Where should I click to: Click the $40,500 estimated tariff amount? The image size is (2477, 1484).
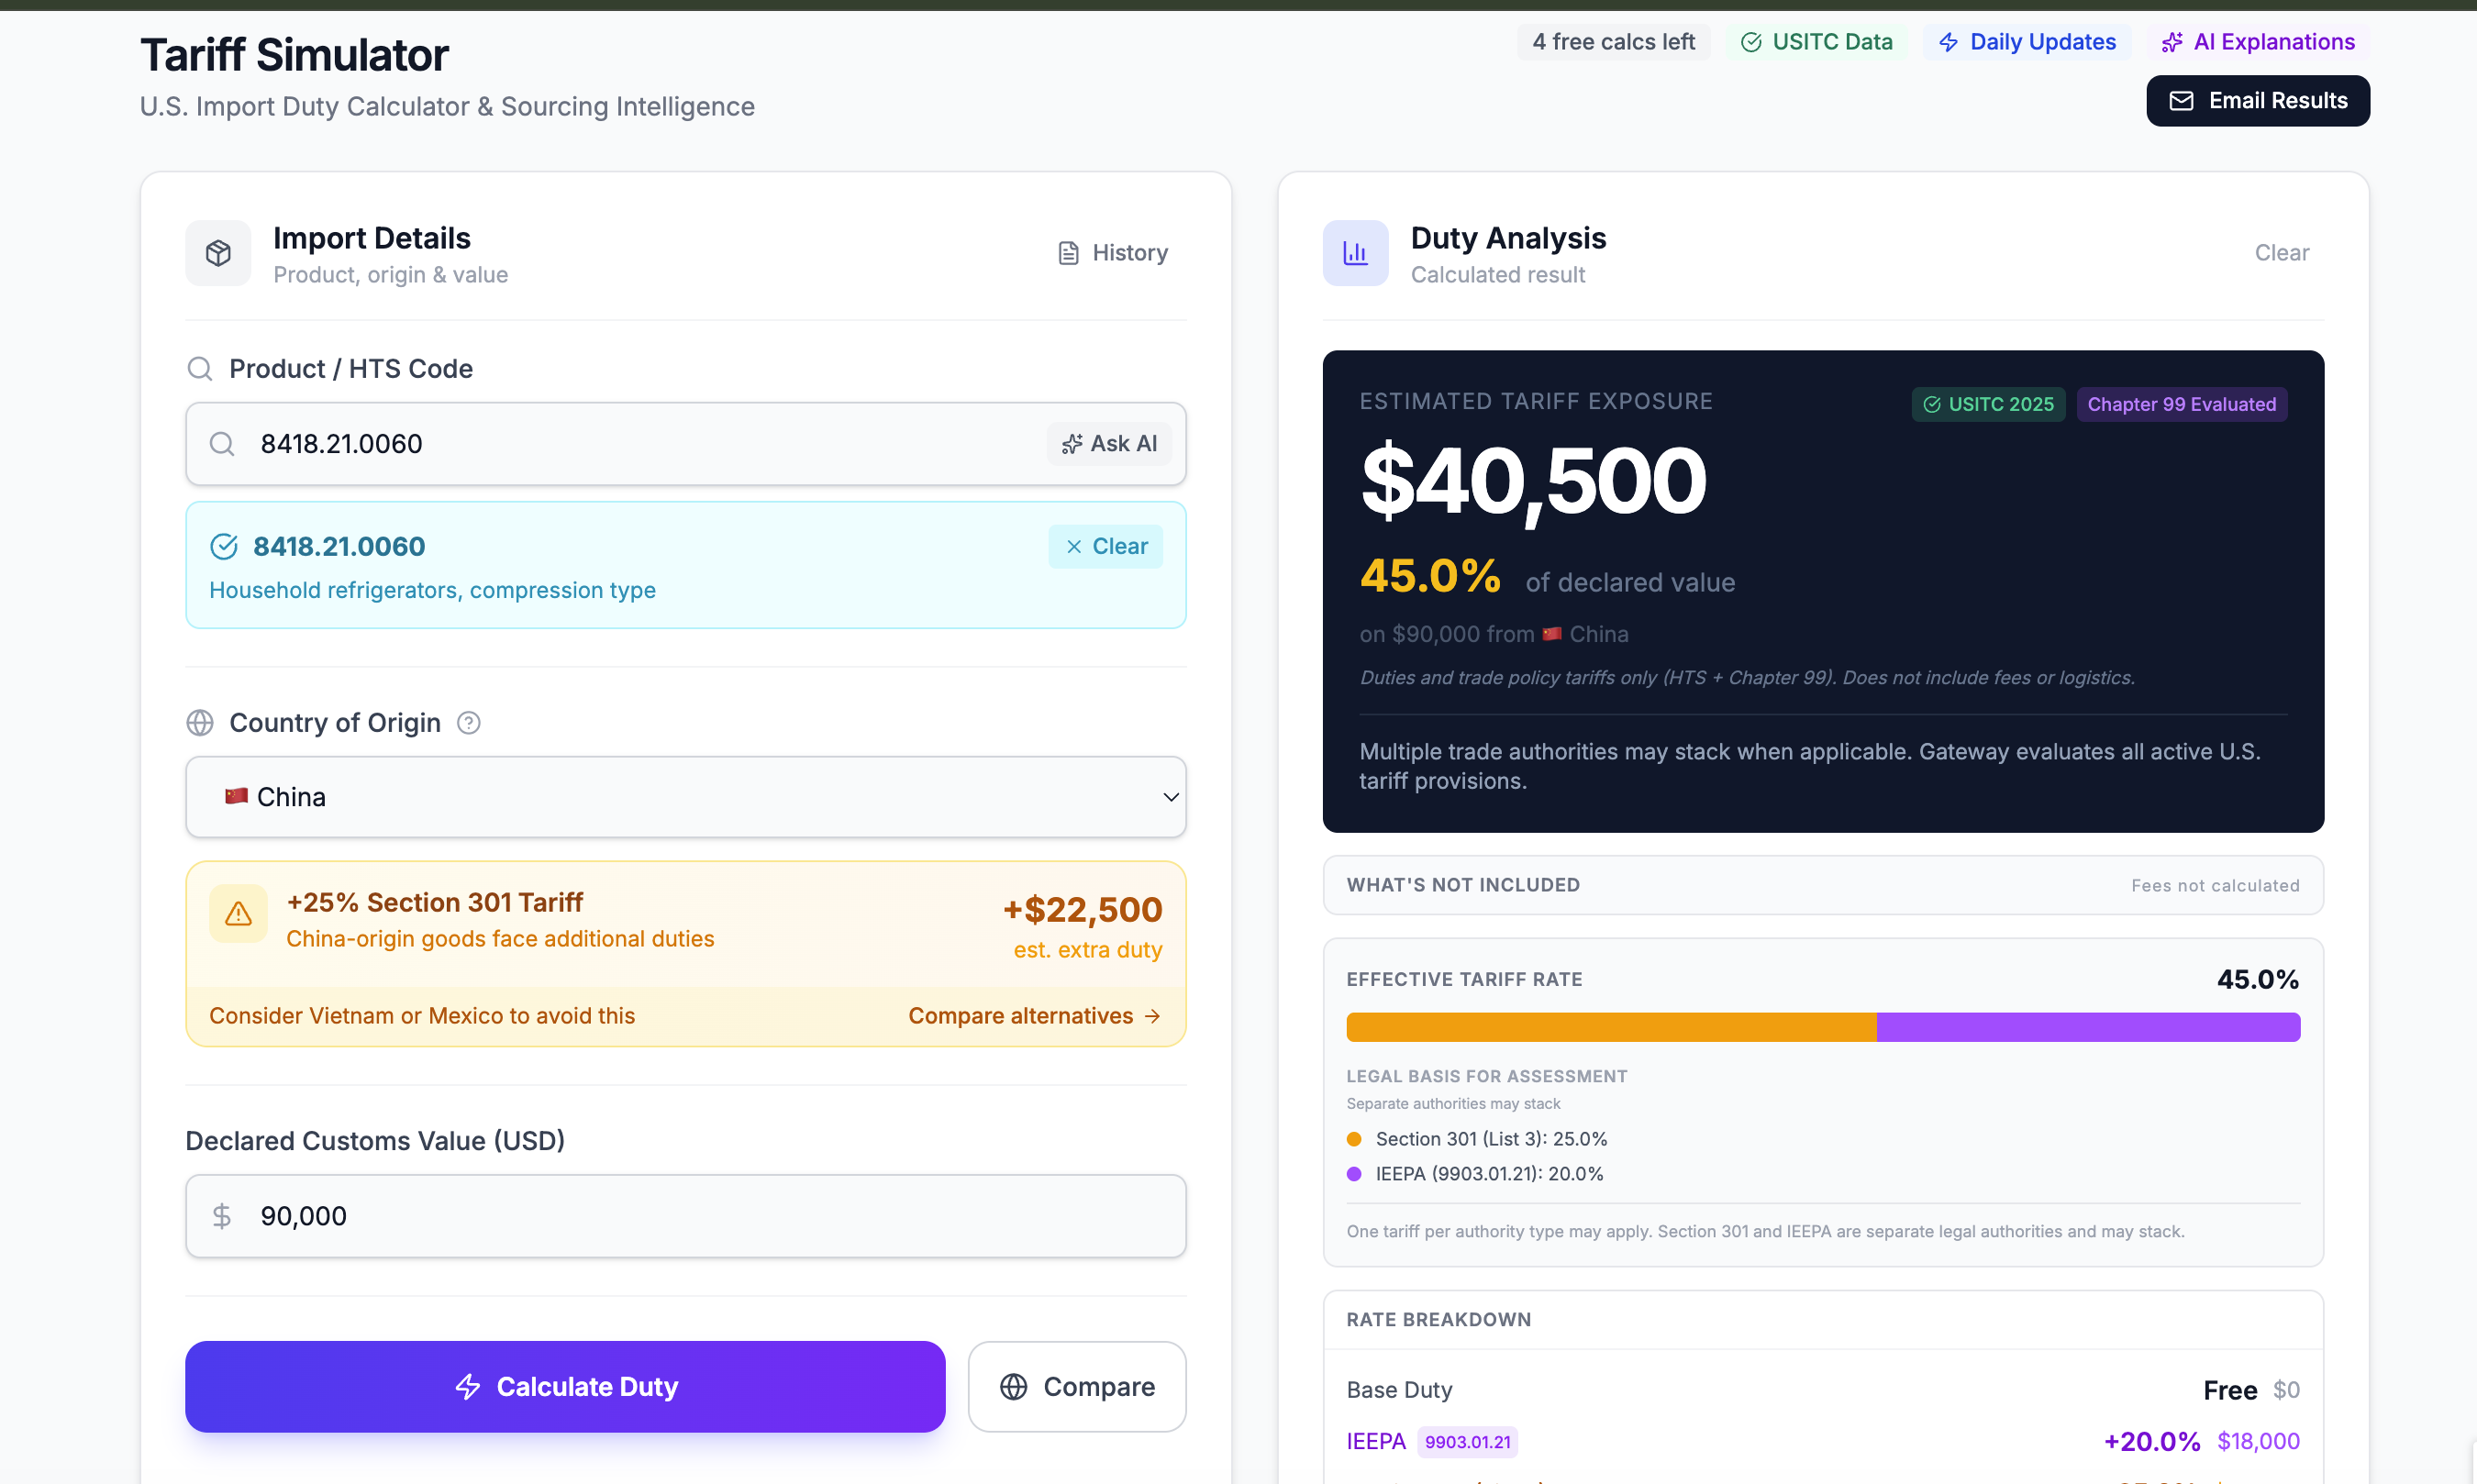[x=1533, y=482]
